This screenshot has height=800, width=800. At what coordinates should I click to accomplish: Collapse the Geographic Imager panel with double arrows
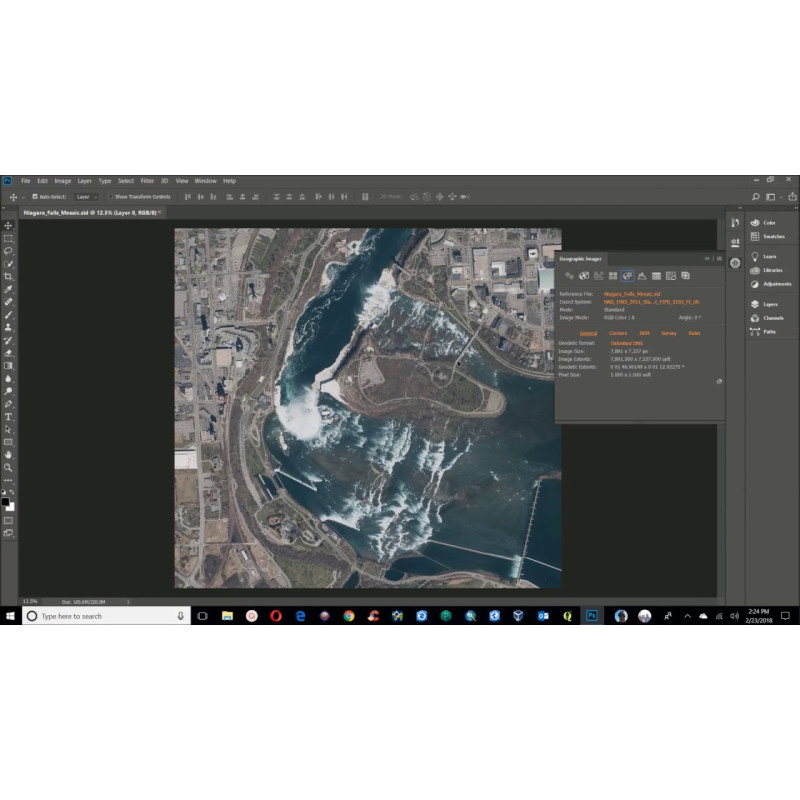point(707,258)
